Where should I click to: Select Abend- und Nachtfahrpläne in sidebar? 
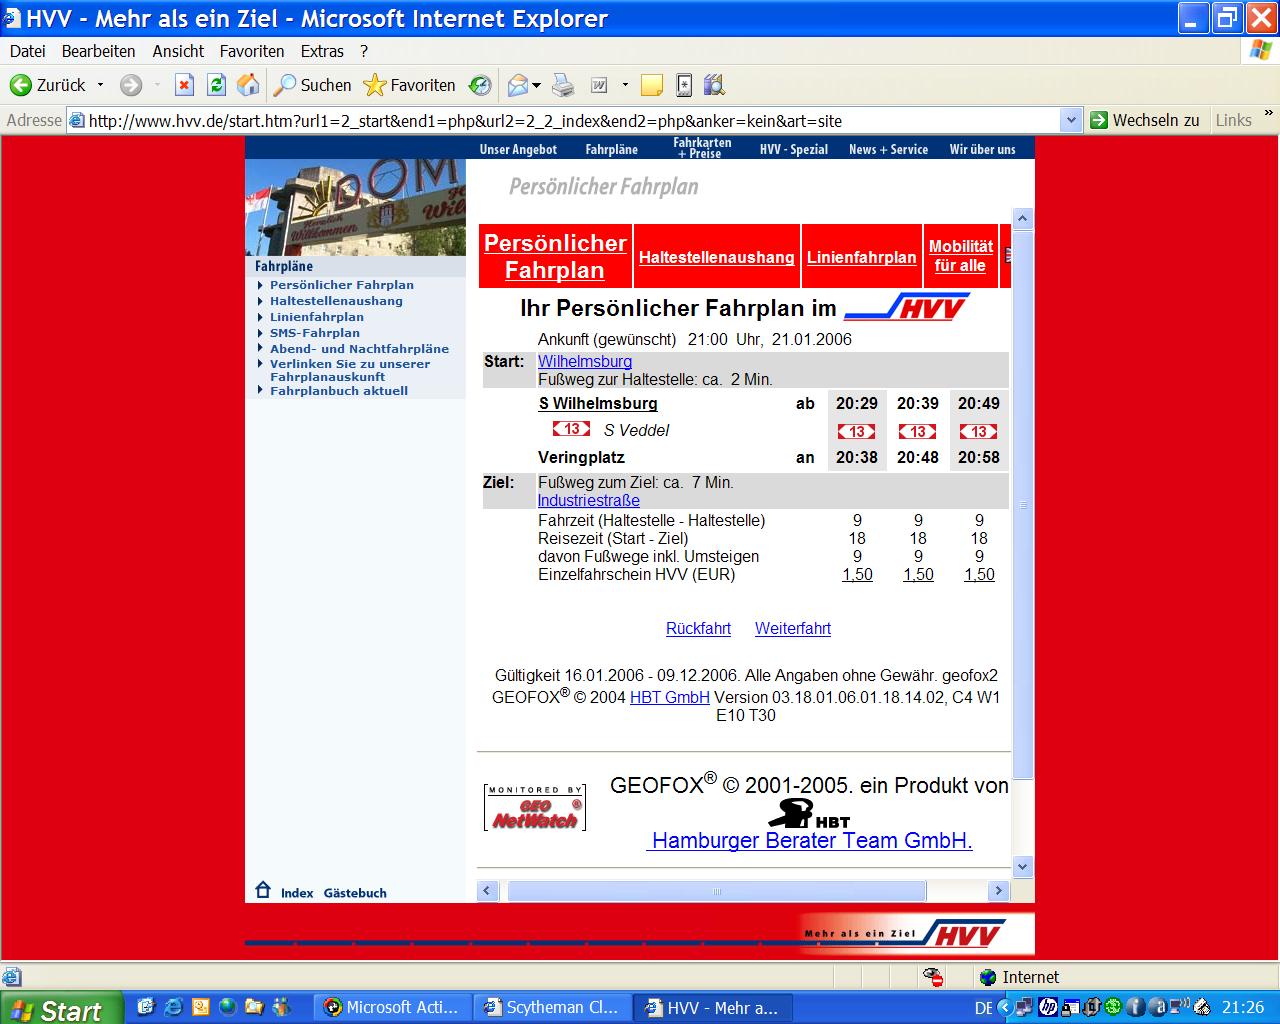click(x=359, y=349)
